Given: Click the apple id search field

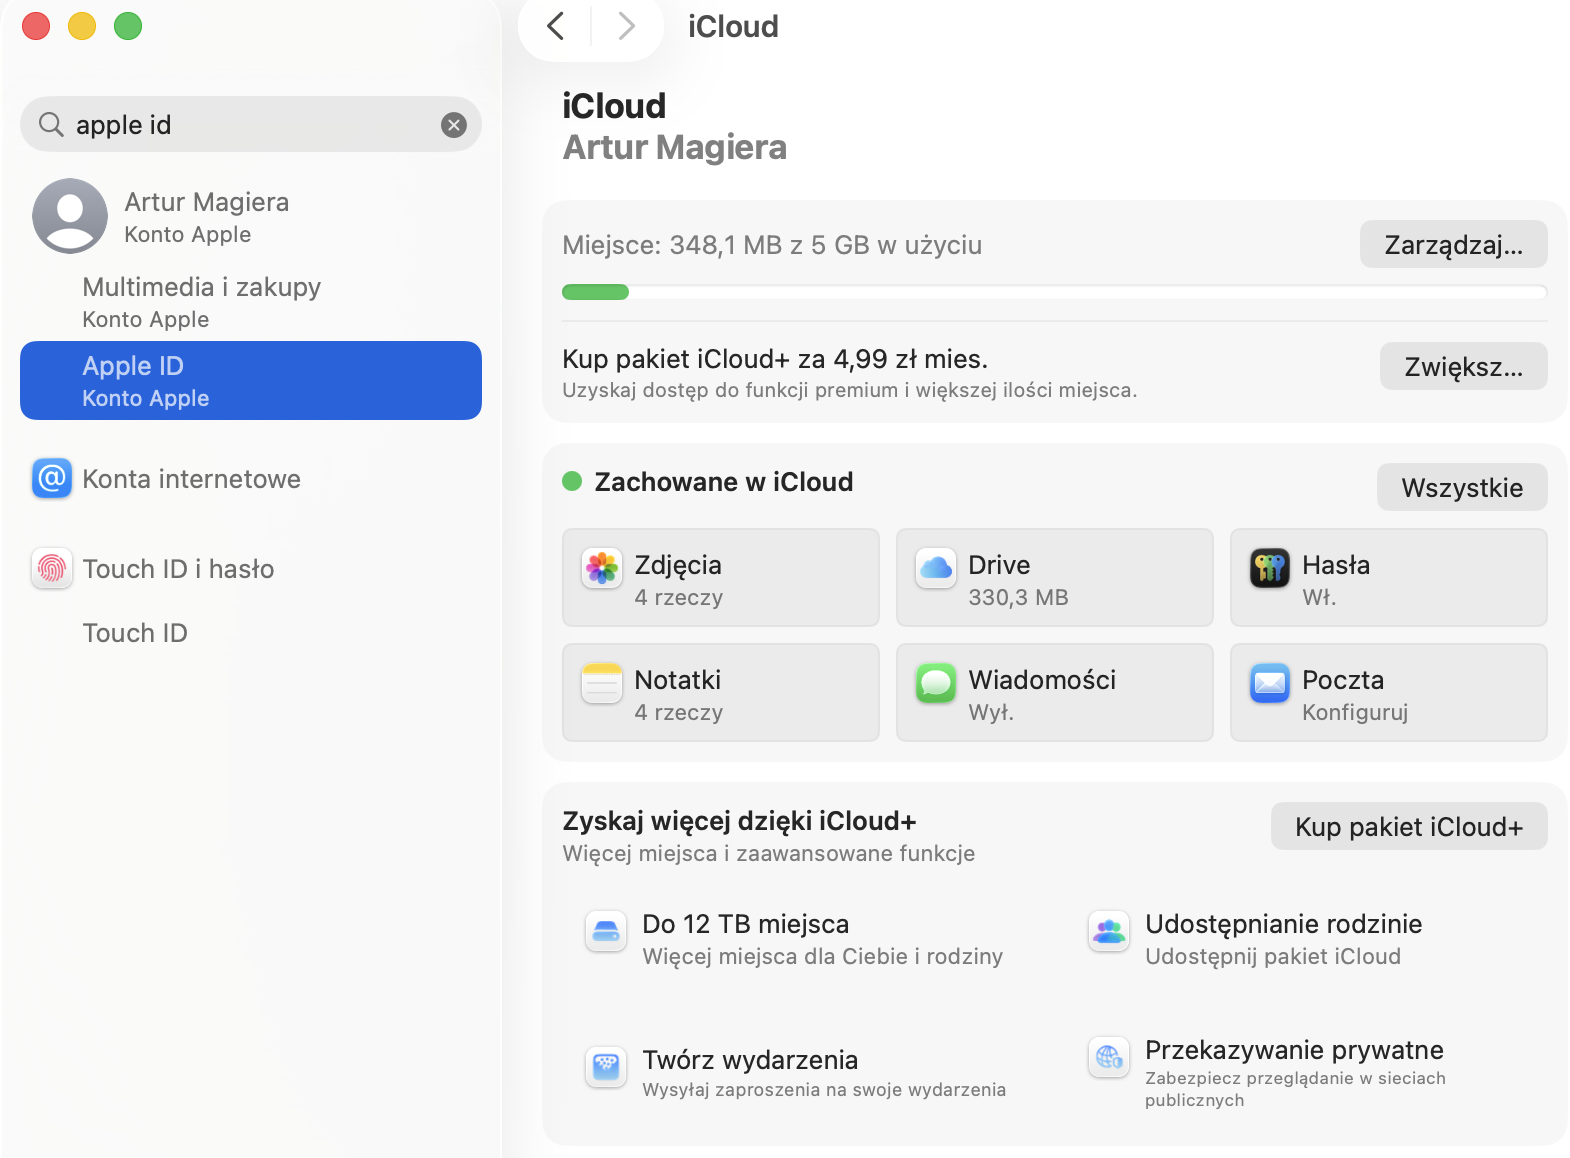Looking at the screenshot, I should [x=251, y=124].
